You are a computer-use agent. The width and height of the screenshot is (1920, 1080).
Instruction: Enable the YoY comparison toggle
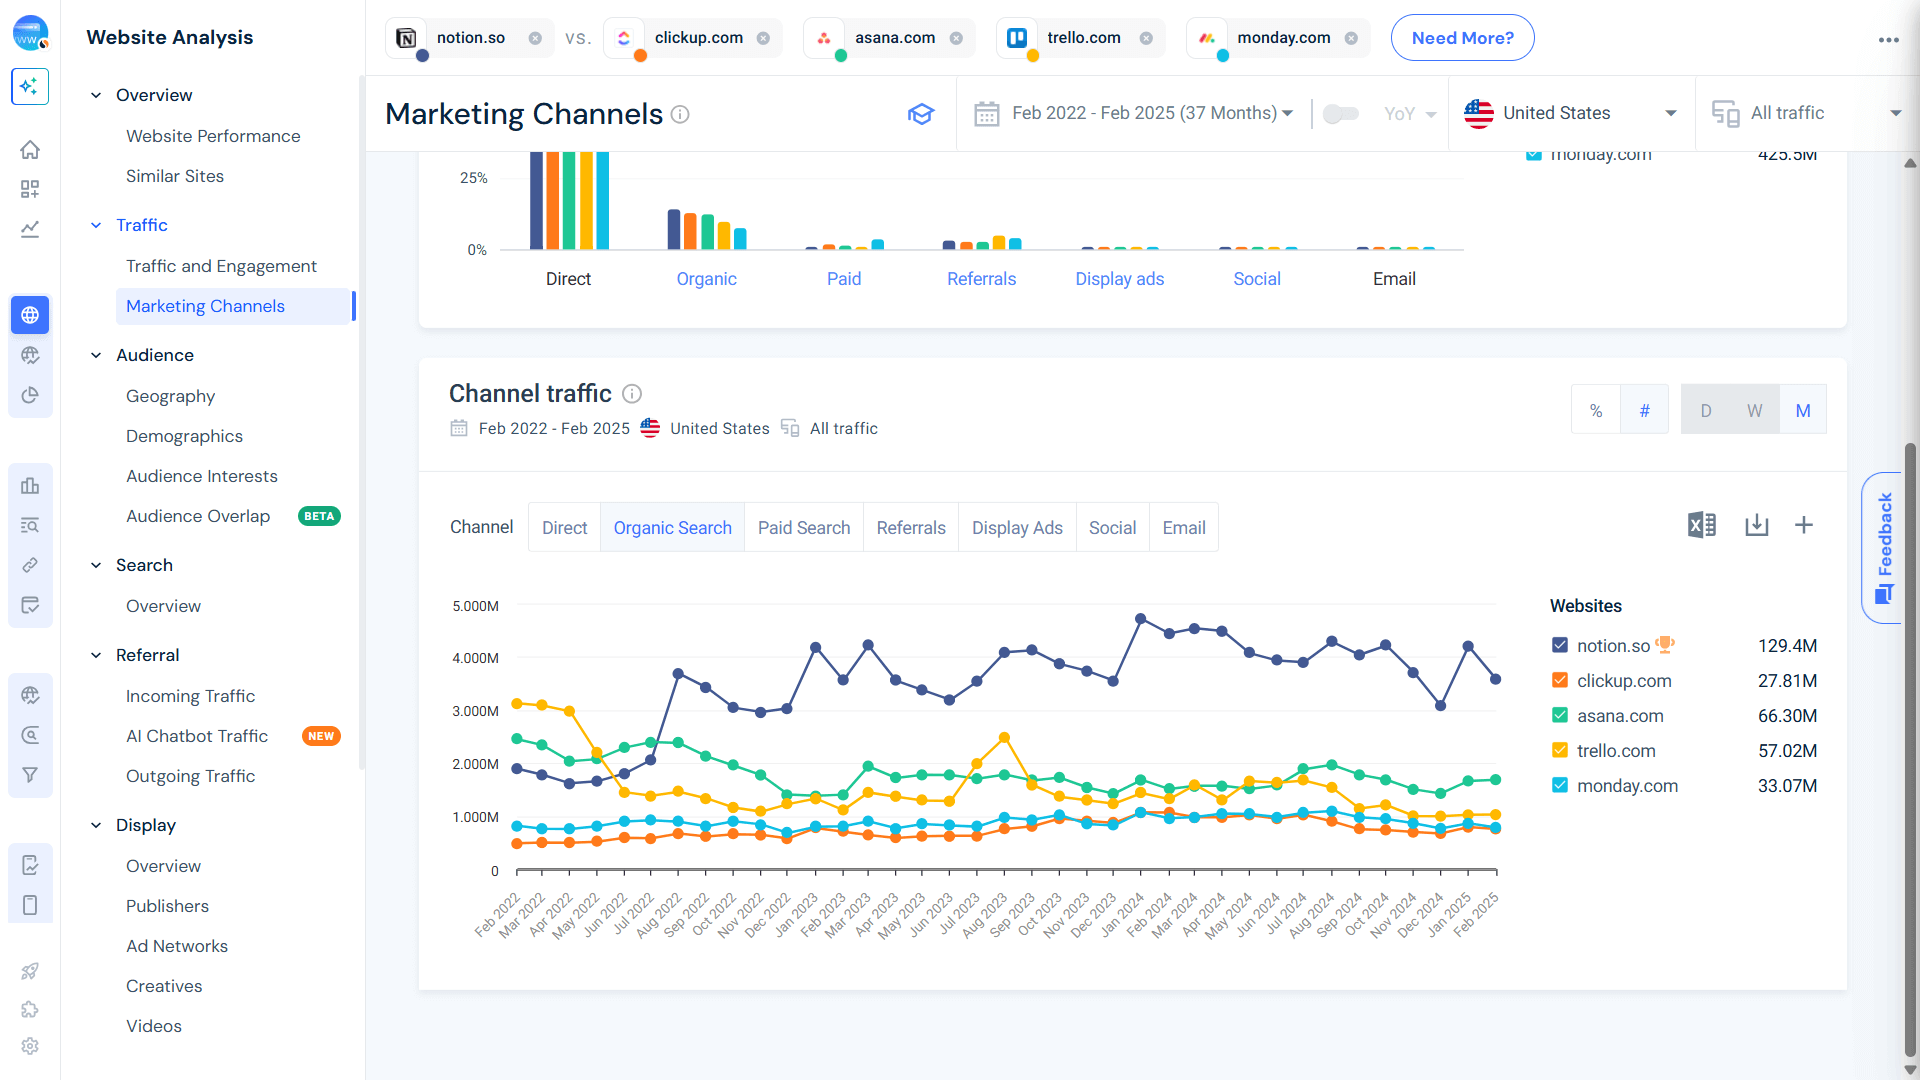coord(1341,113)
